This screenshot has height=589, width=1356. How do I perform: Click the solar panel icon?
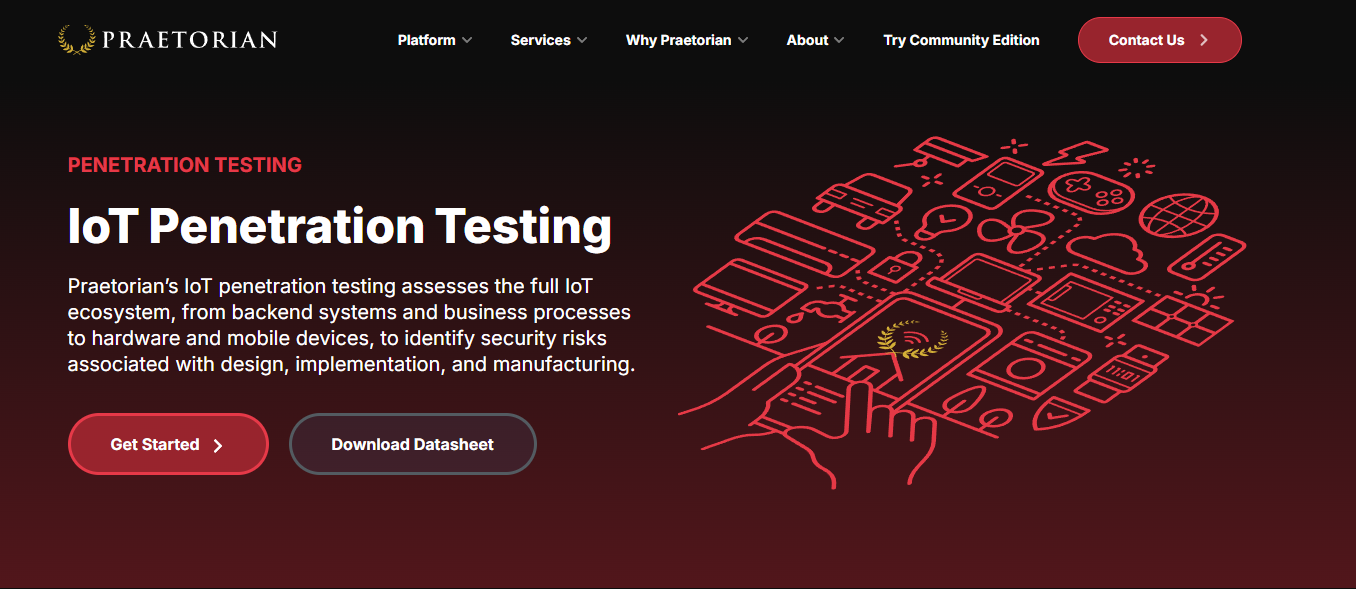coord(1182,316)
